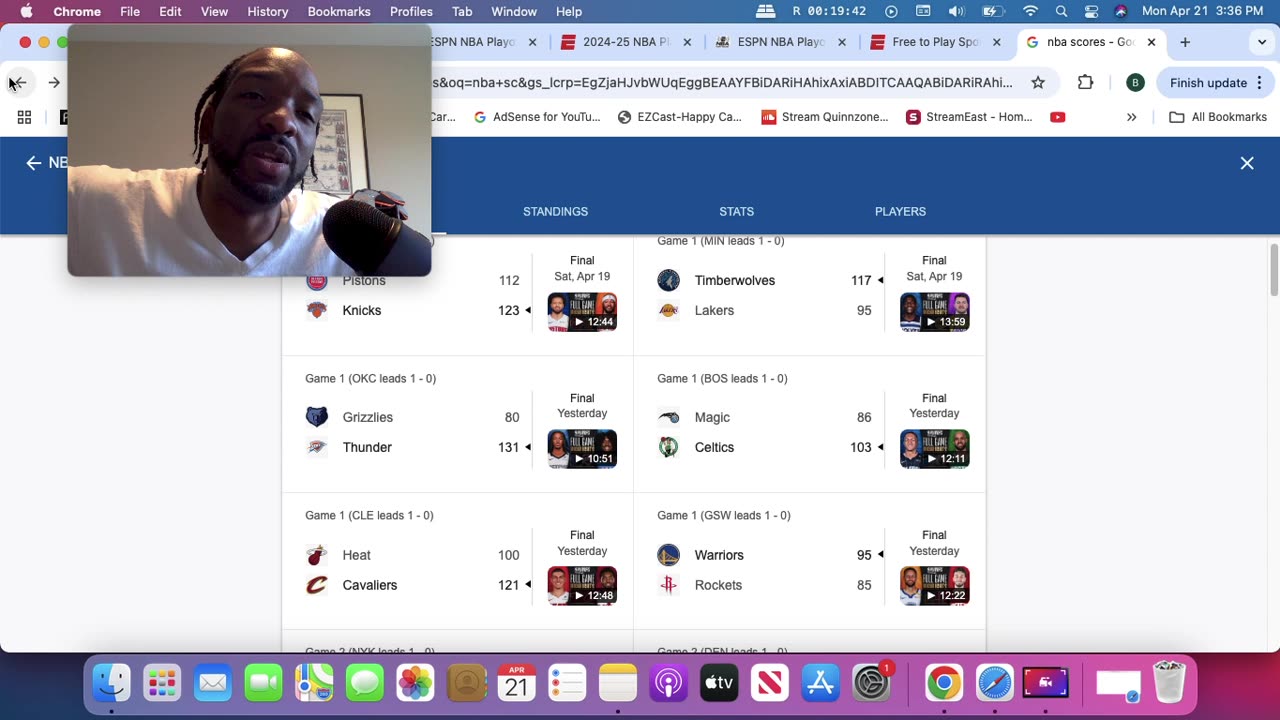Open App Store in the Dock
Image resolution: width=1280 pixels, height=720 pixels.
click(x=821, y=683)
